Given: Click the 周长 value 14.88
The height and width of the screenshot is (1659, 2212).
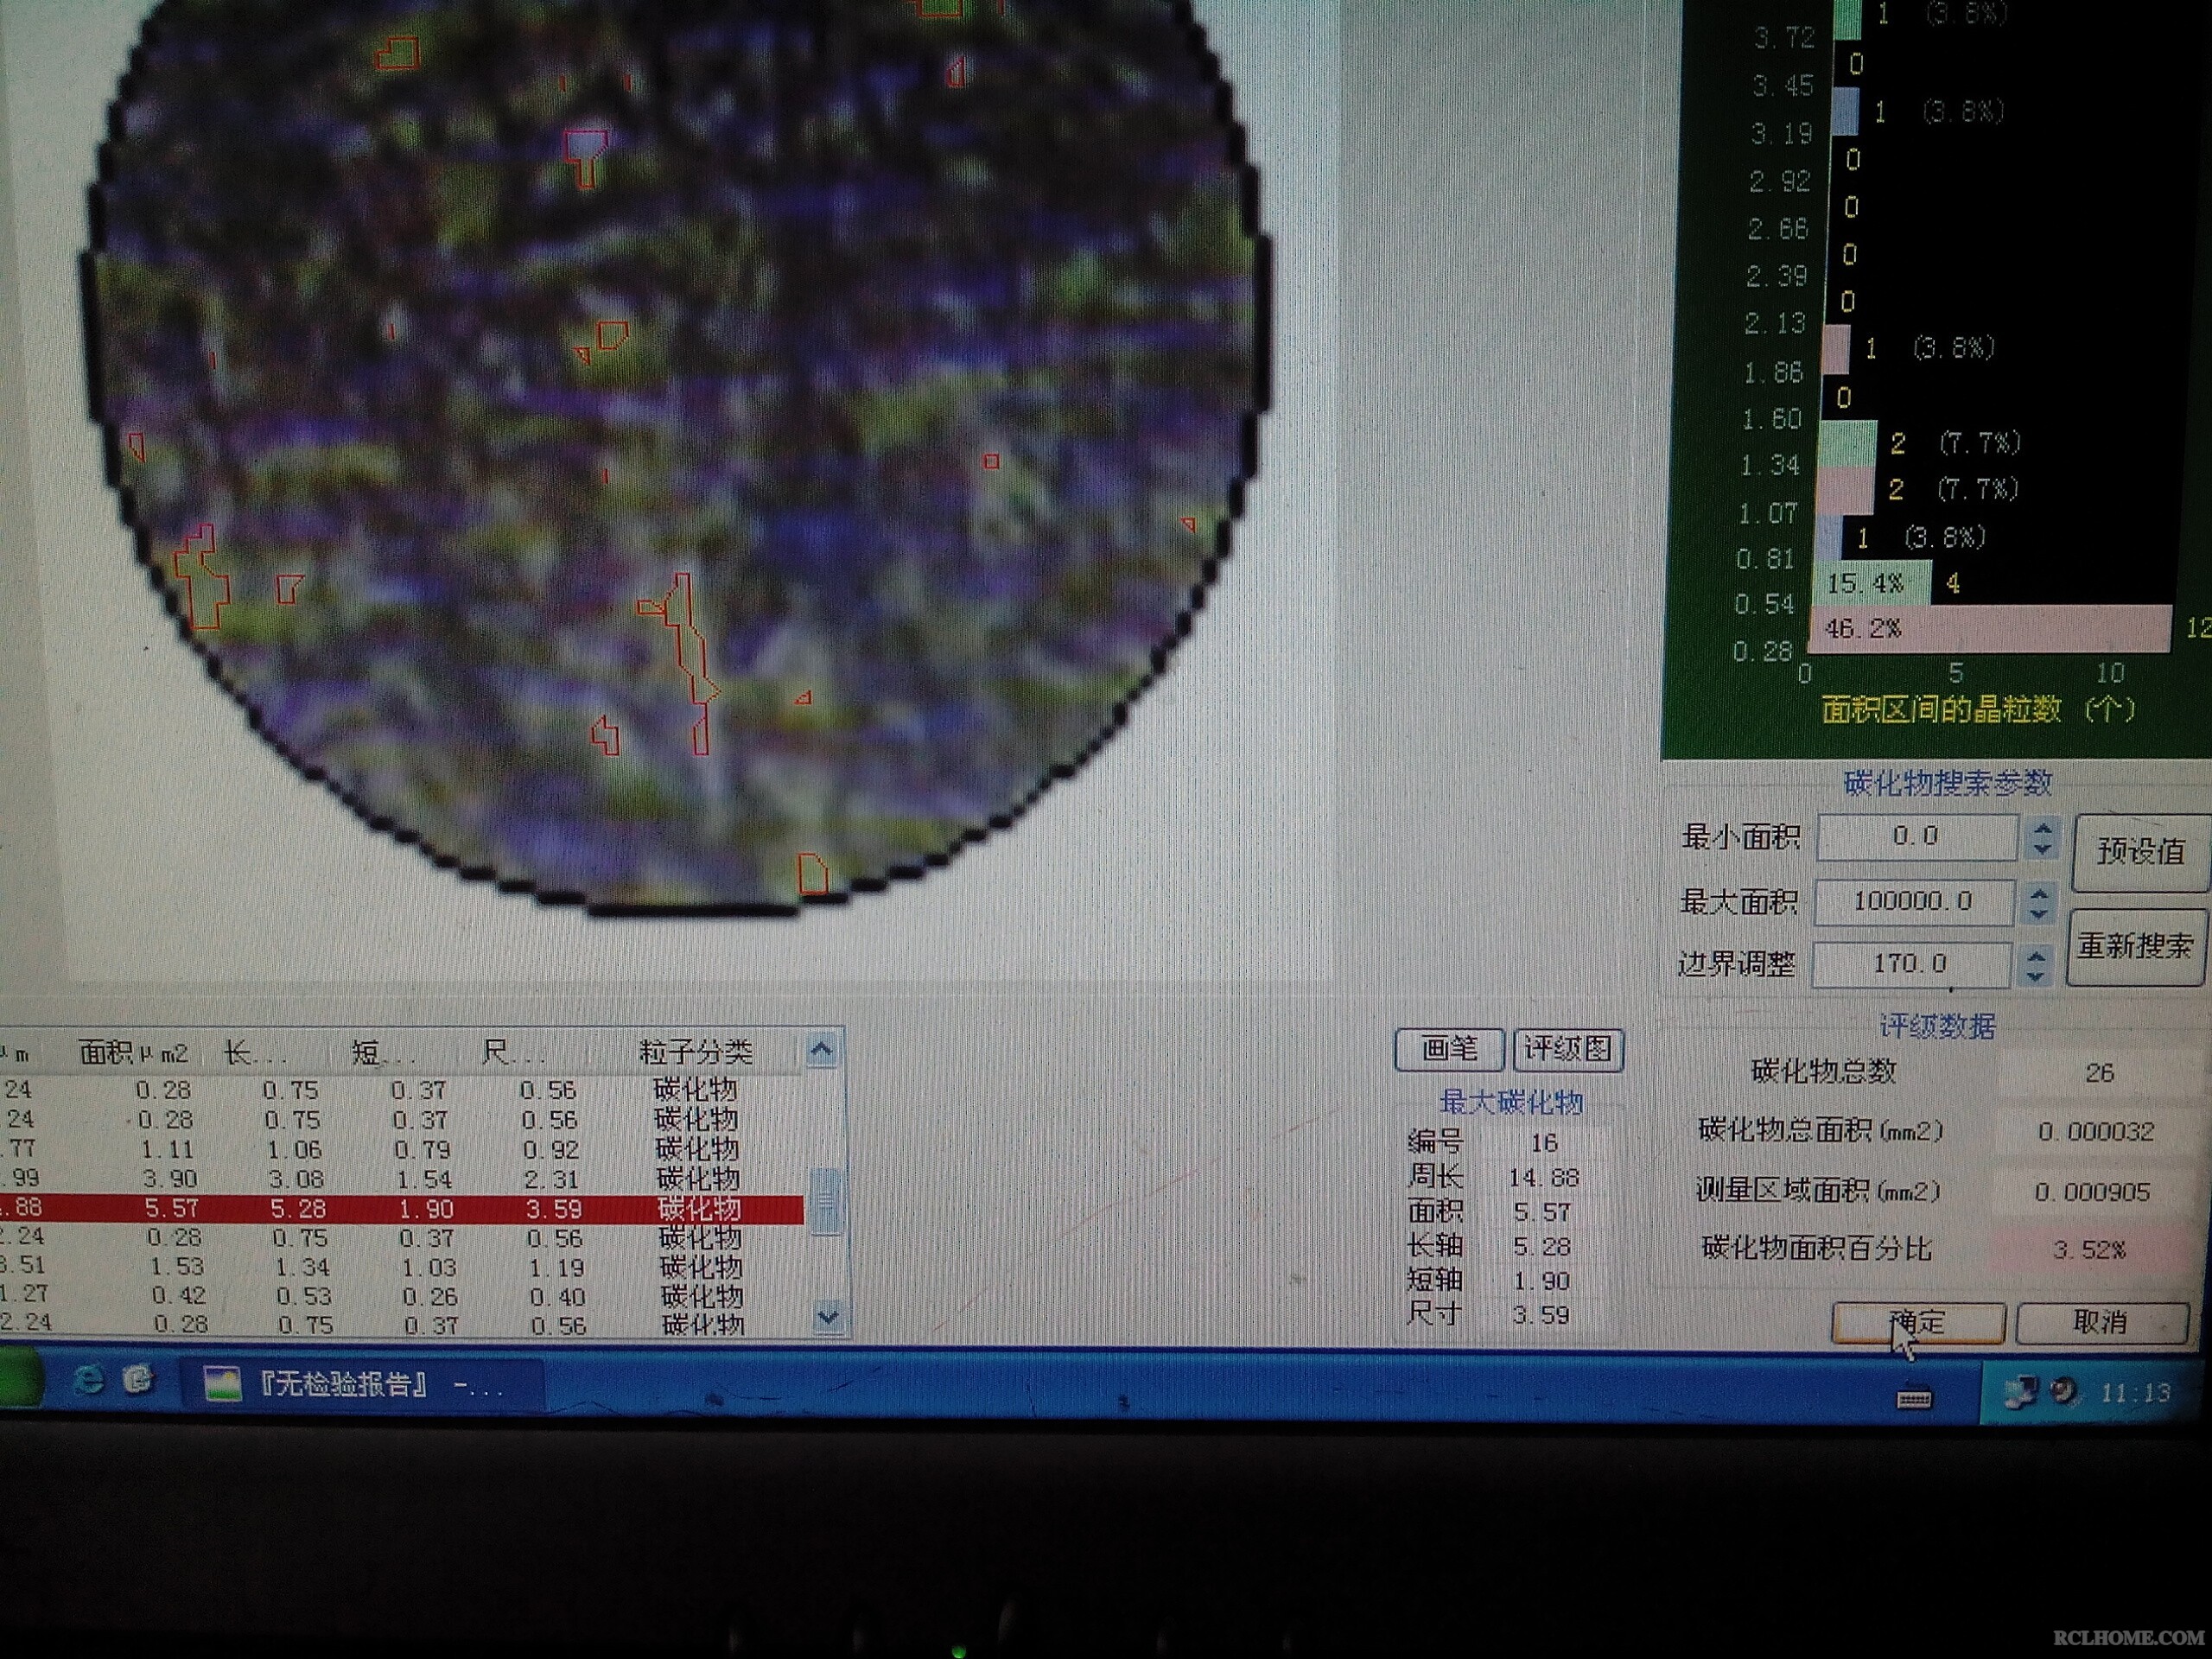Looking at the screenshot, I should (x=1544, y=1178).
